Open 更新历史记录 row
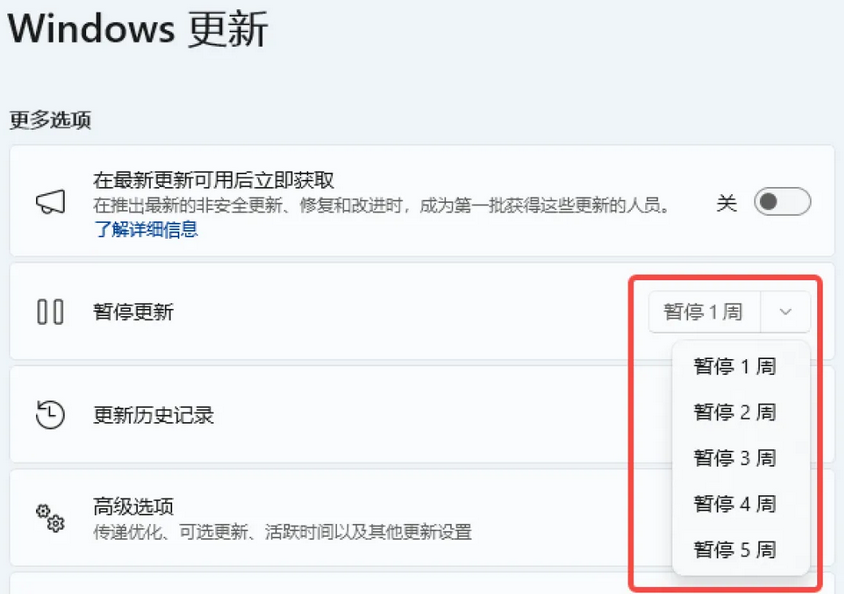The height and width of the screenshot is (594, 844). [x=423, y=414]
